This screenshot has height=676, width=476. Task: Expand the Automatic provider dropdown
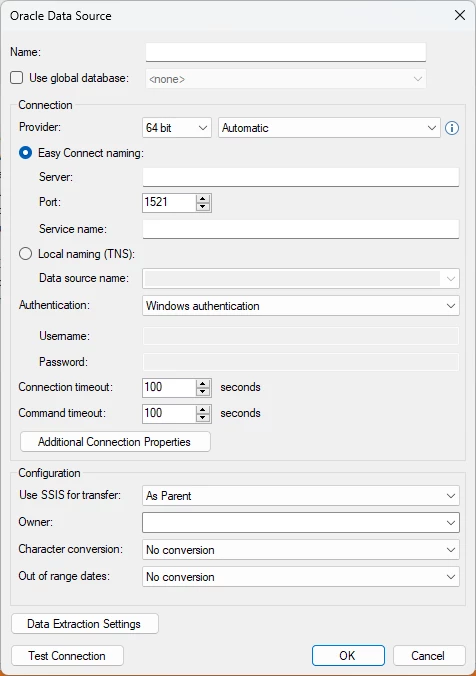pyautogui.click(x=329, y=128)
